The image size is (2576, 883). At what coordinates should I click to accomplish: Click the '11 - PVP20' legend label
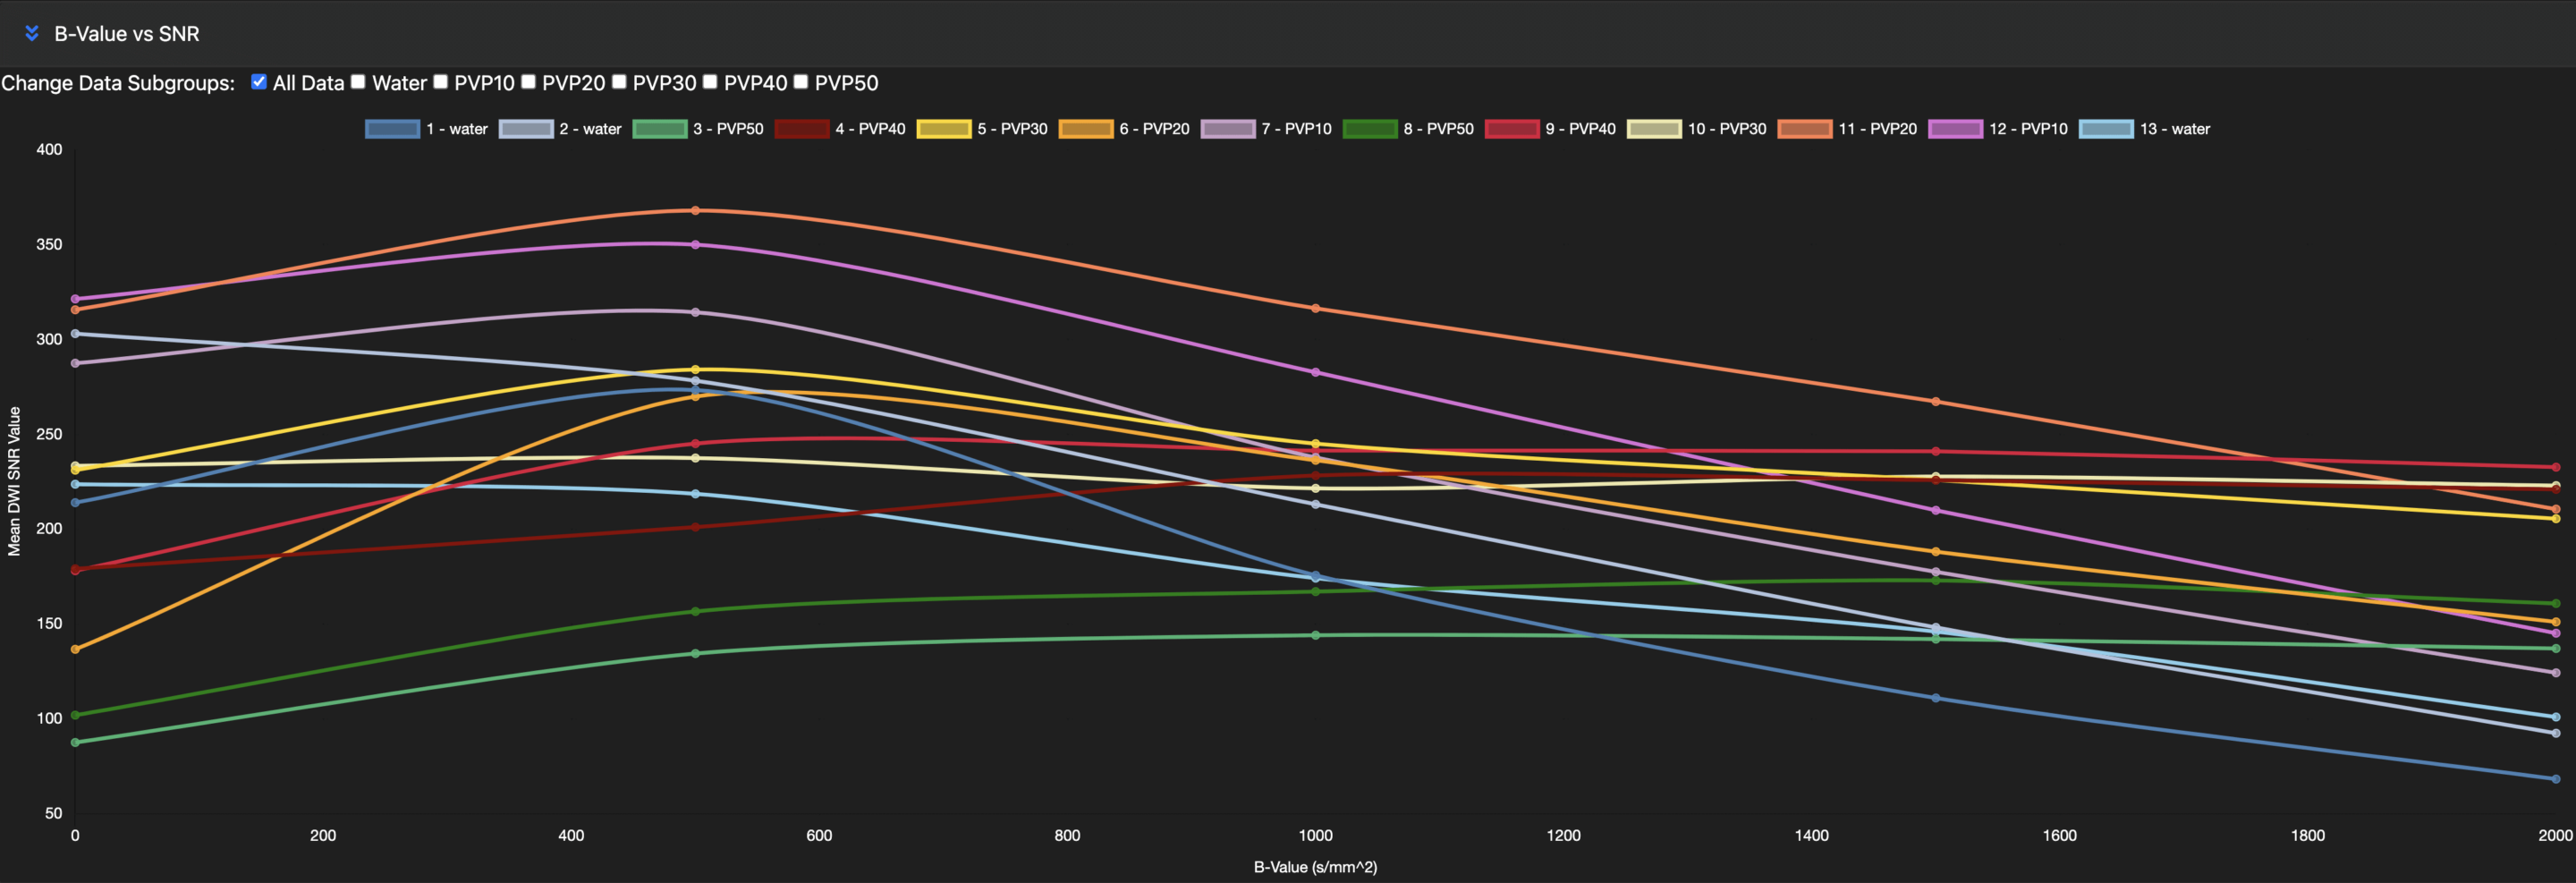pos(1877,129)
